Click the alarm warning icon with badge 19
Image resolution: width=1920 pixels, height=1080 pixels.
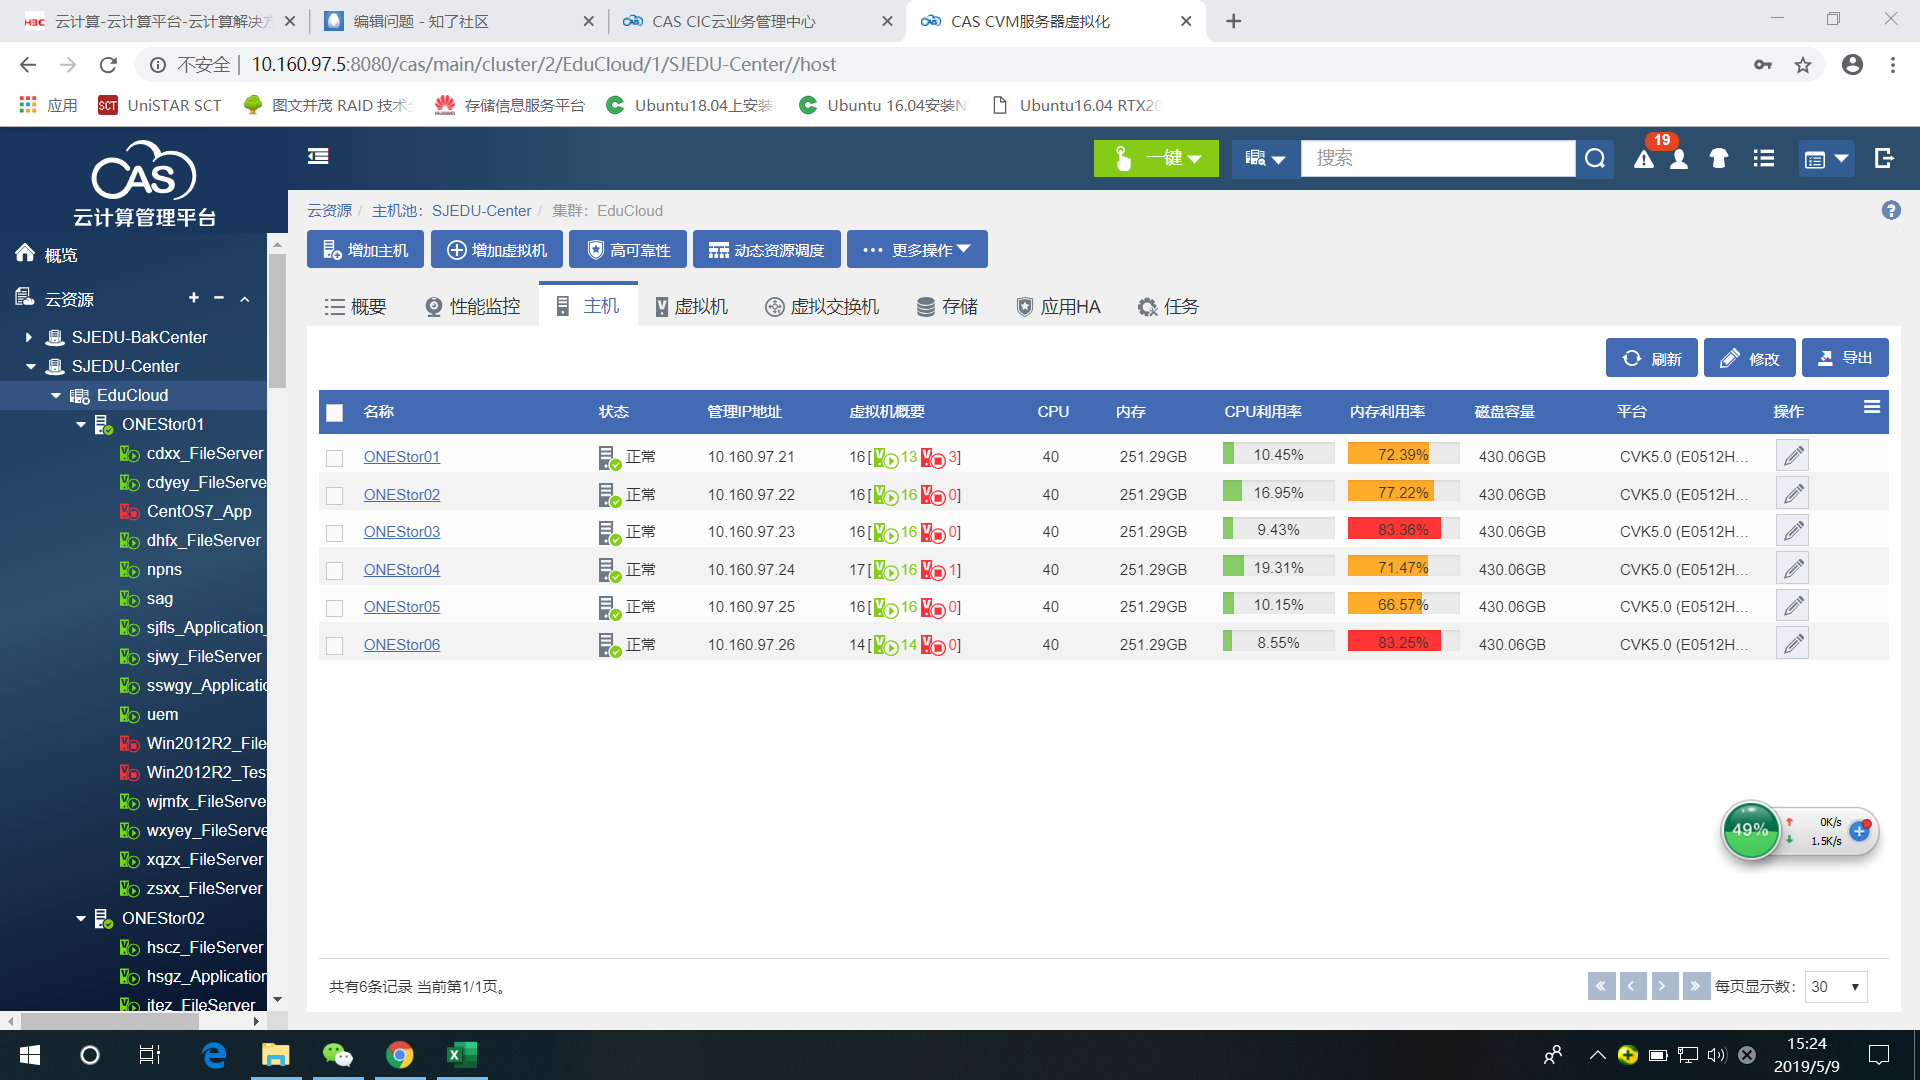pyautogui.click(x=1643, y=159)
